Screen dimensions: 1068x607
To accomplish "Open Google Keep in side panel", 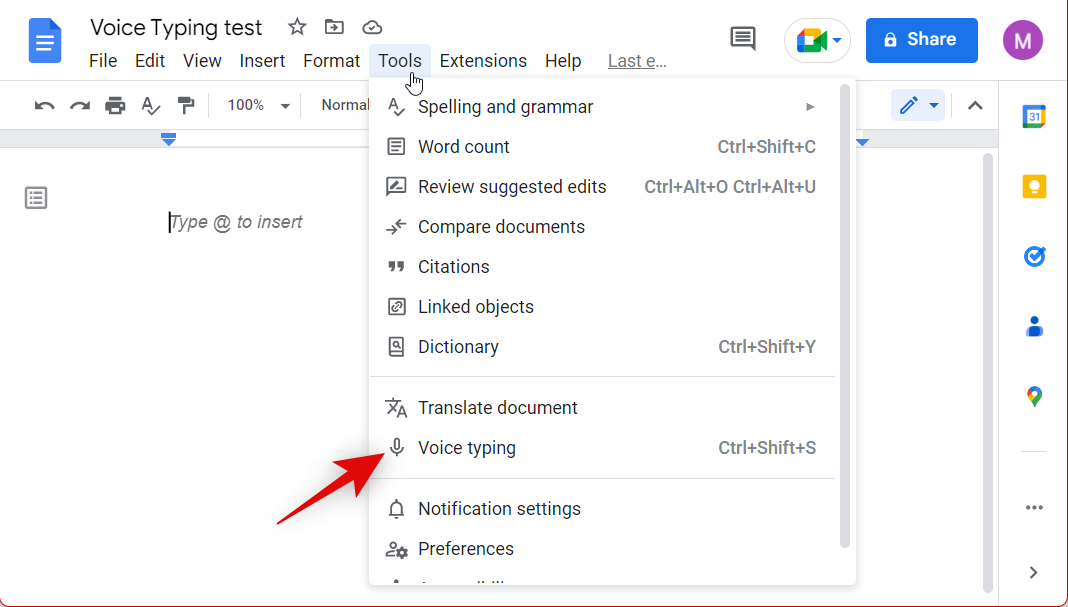I will pos(1034,186).
